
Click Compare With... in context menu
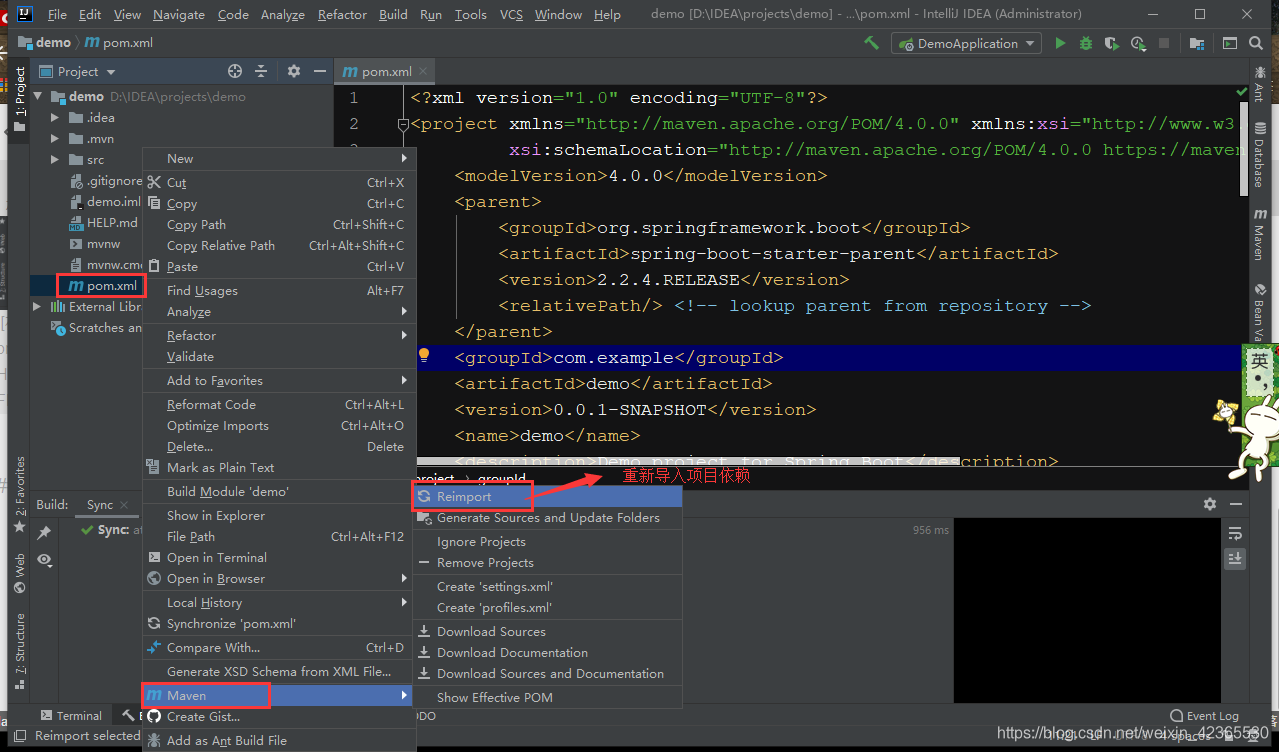point(278,647)
